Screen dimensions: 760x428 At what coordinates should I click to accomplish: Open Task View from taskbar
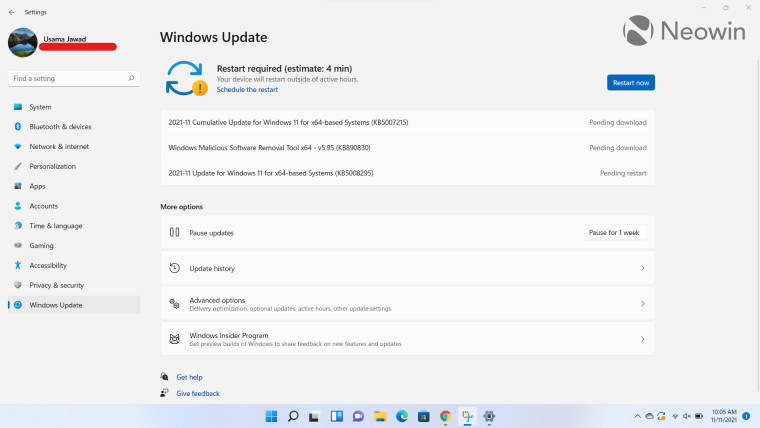click(x=314, y=416)
